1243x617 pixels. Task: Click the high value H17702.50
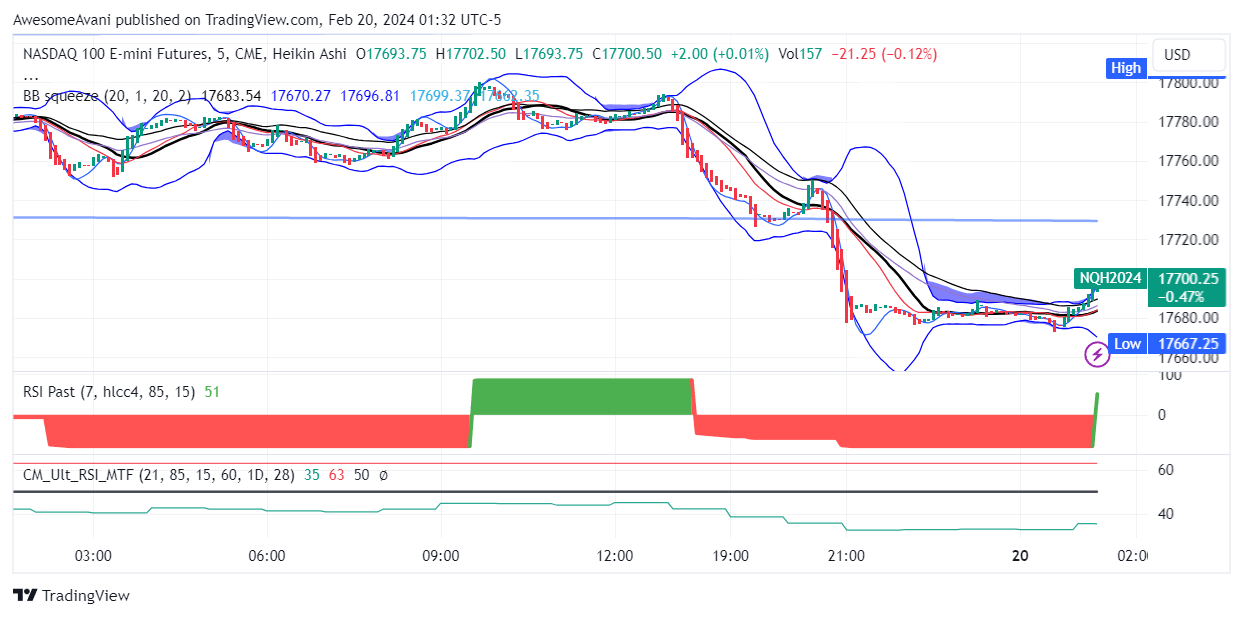[x=471, y=54]
